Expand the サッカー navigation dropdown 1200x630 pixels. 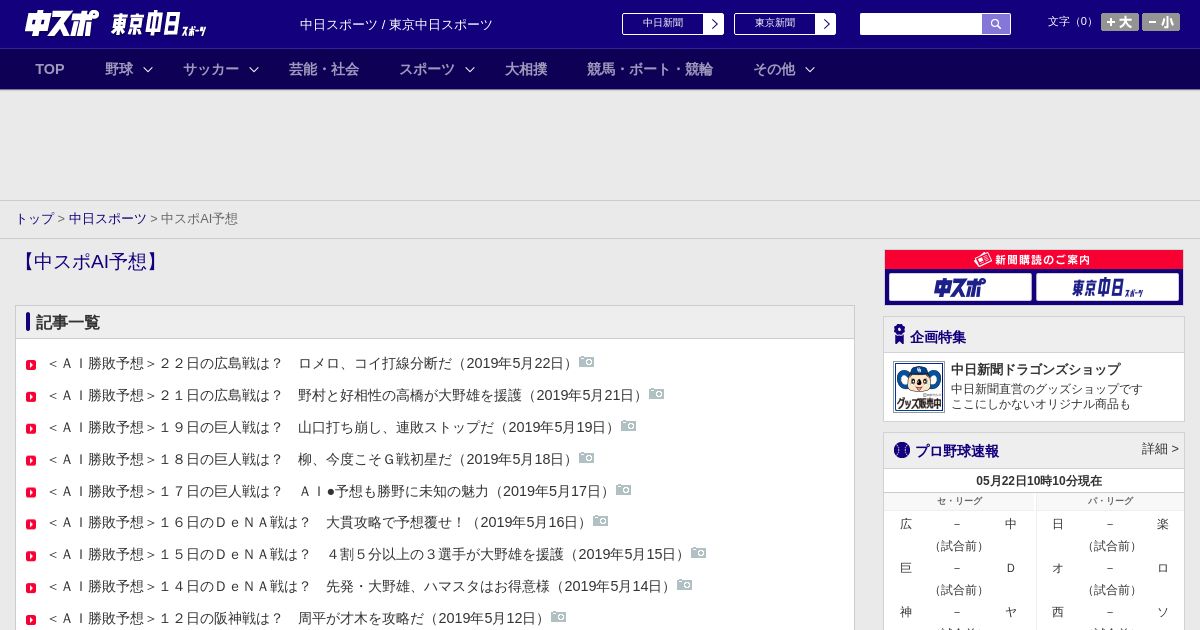pyautogui.click(x=221, y=69)
